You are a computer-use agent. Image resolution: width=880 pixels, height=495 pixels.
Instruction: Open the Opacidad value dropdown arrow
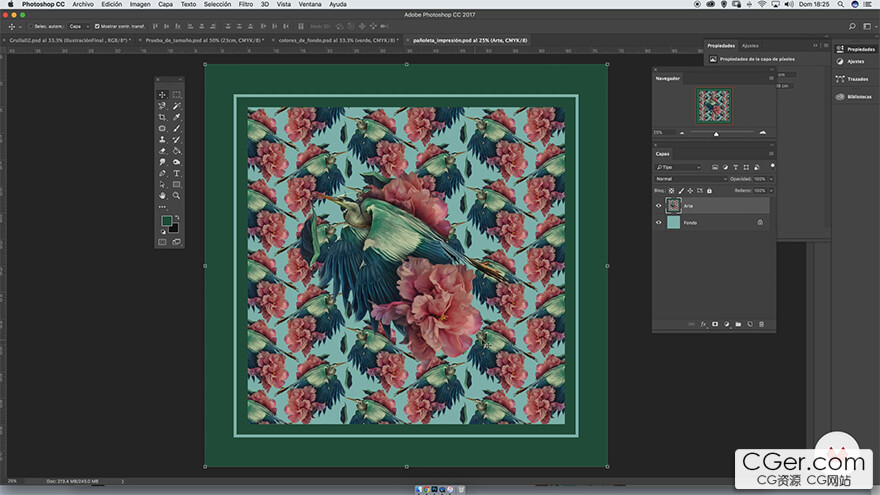771,179
